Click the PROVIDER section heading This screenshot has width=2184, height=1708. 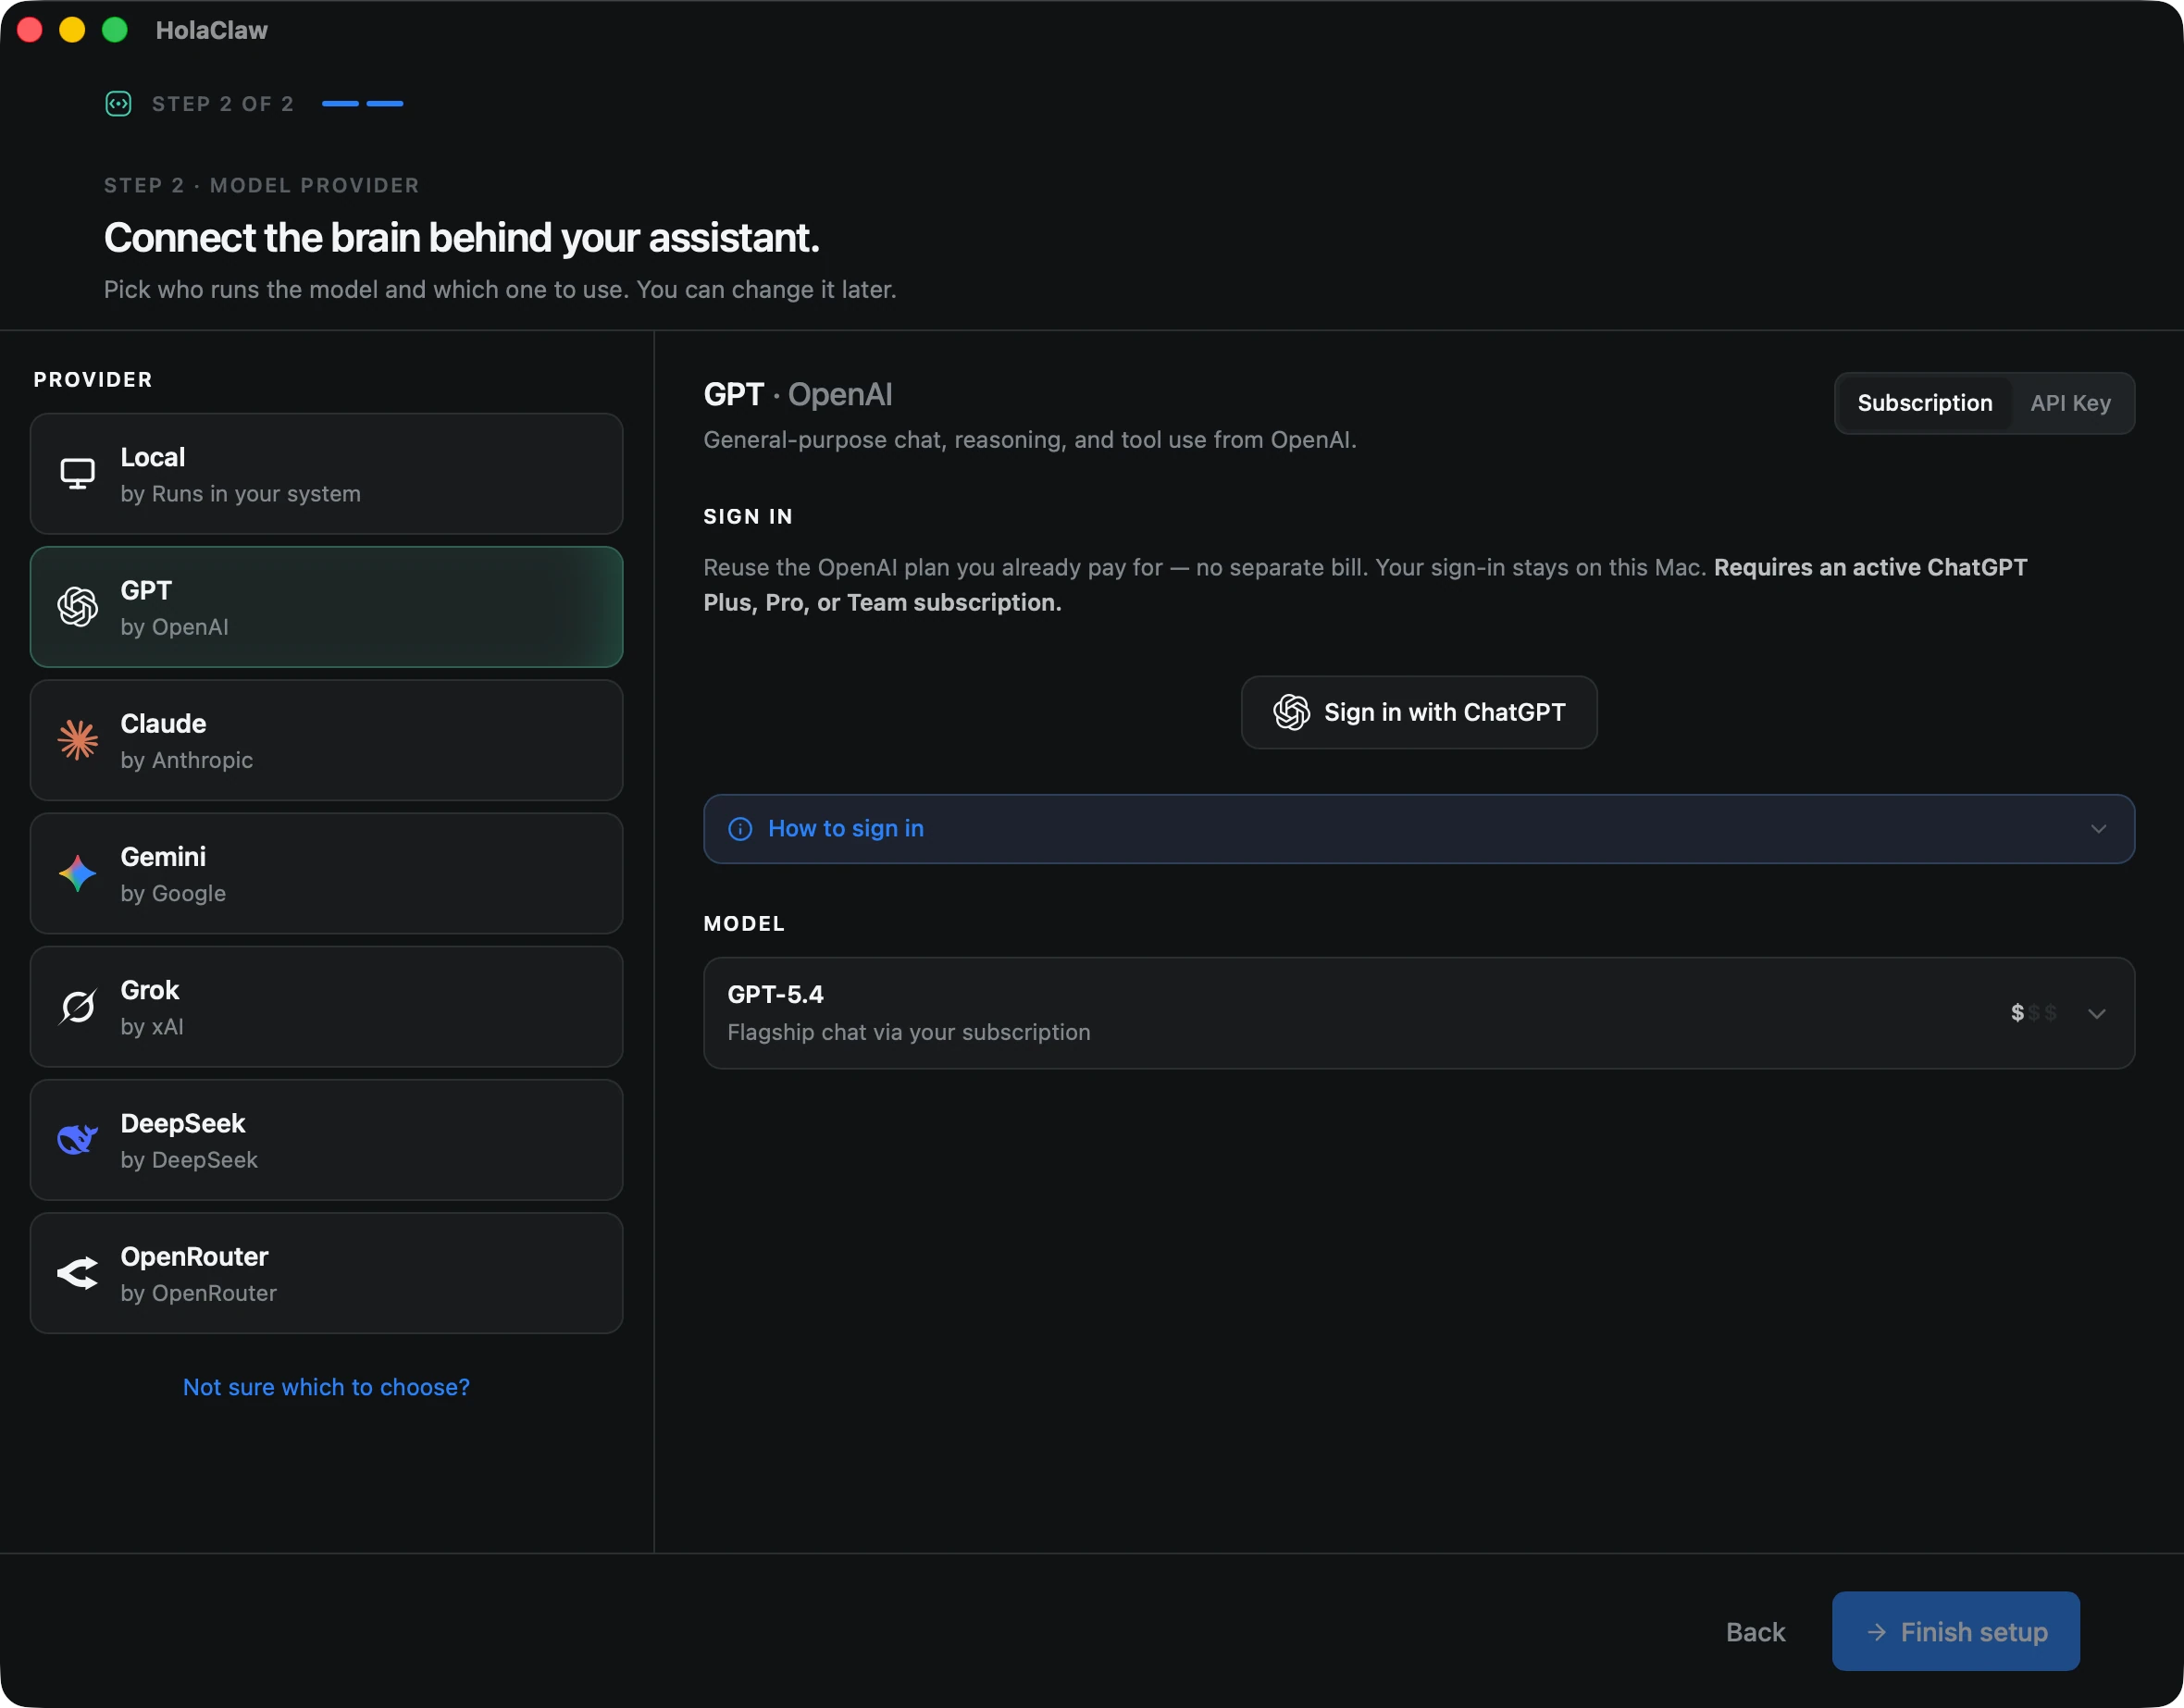point(93,379)
